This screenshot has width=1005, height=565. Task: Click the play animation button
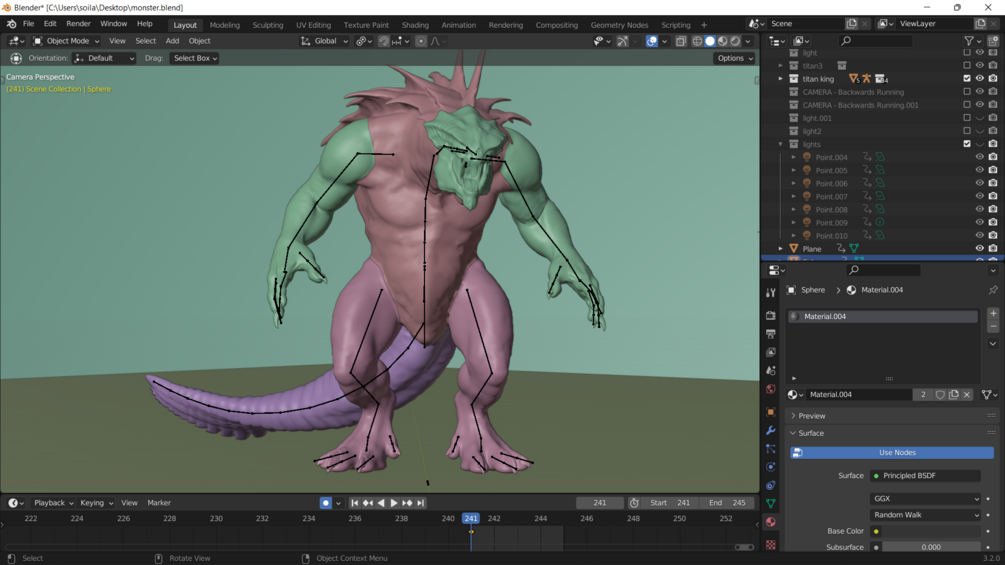(394, 503)
